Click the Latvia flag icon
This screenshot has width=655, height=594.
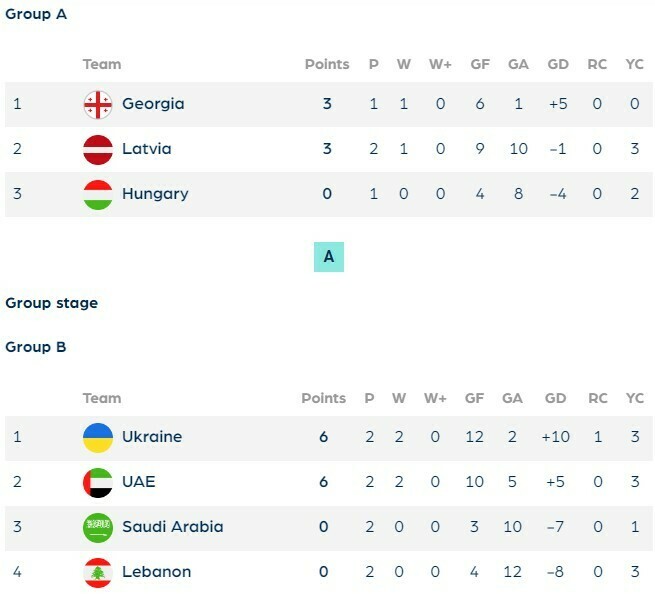(x=98, y=149)
